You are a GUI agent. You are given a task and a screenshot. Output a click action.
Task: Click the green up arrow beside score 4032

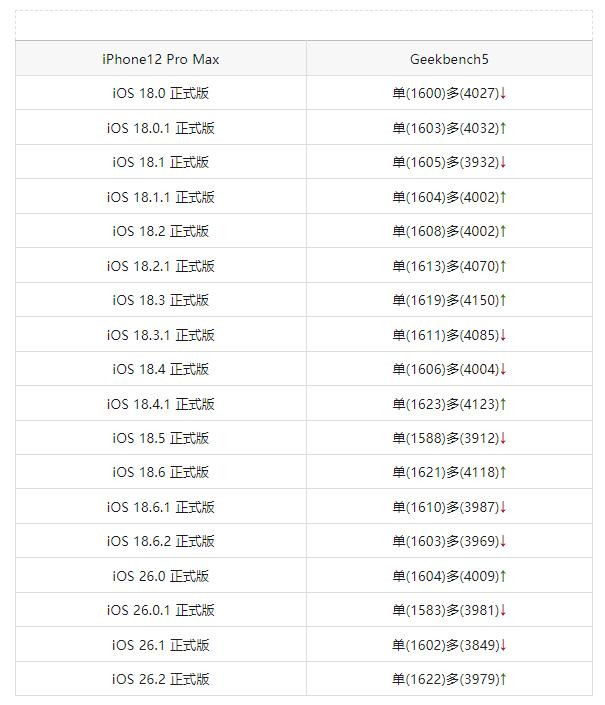pyautogui.click(x=503, y=128)
